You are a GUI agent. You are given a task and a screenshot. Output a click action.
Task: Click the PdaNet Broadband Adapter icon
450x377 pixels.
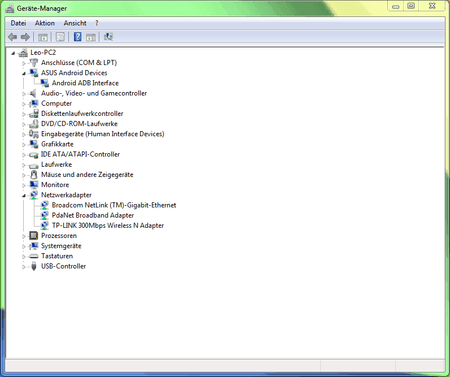tap(44, 215)
